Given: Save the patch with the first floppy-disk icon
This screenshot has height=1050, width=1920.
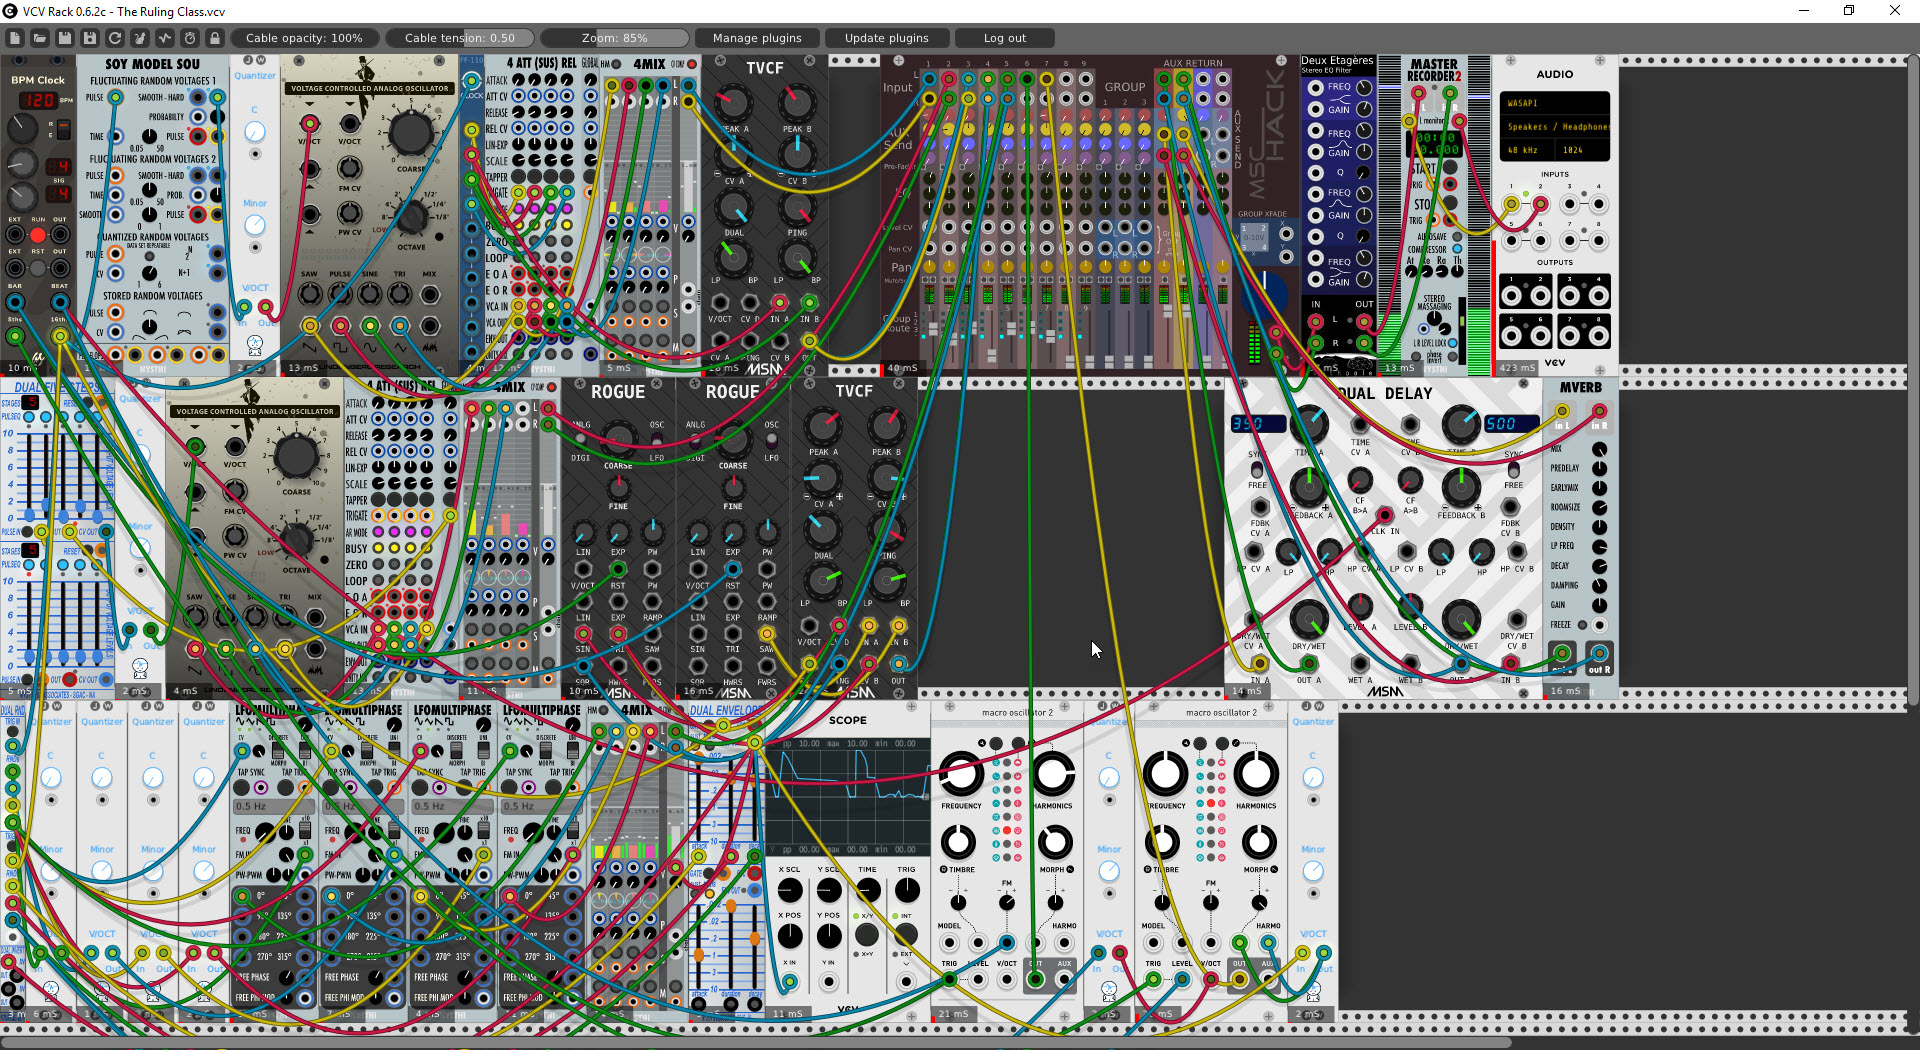Looking at the screenshot, I should click(65, 38).
